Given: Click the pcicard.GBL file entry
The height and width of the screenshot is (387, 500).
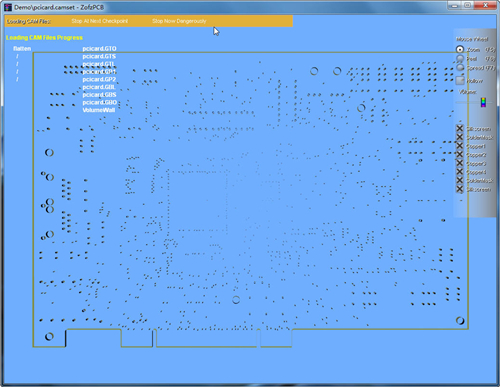Looking at the screenshot, I should click(99, 87).
